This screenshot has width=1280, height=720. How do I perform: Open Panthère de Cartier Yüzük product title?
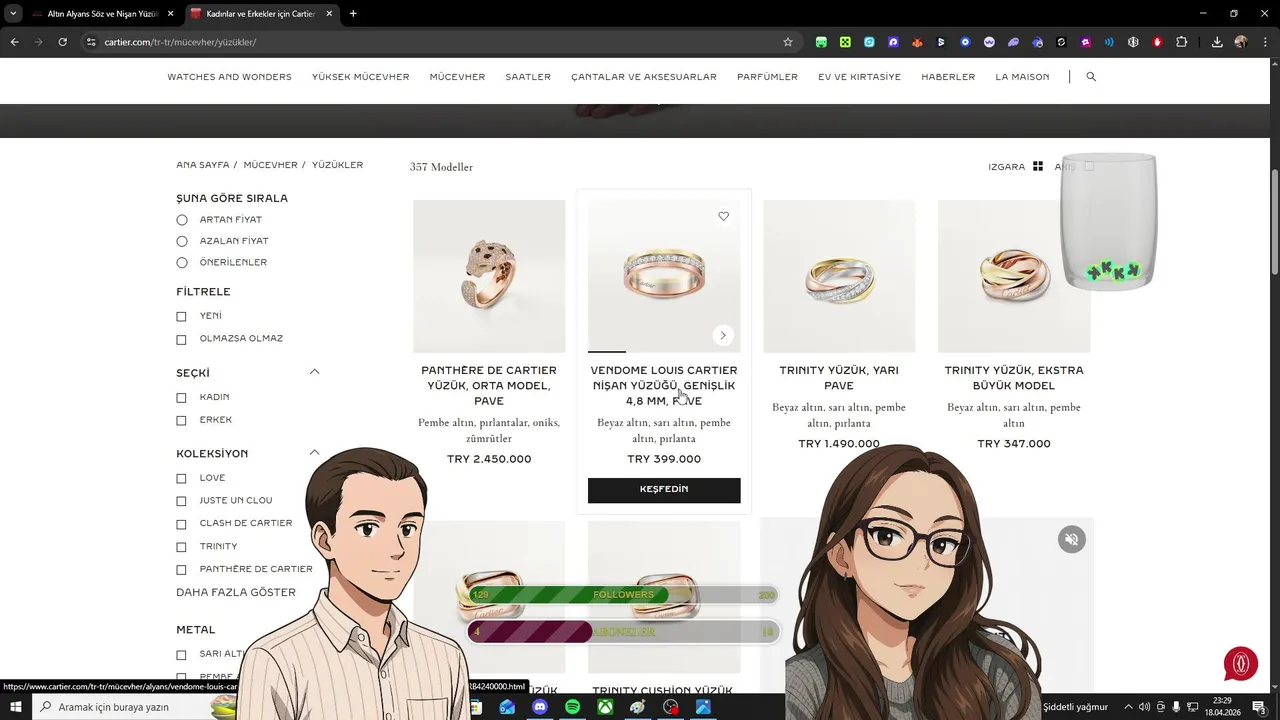tap(489, 386)
